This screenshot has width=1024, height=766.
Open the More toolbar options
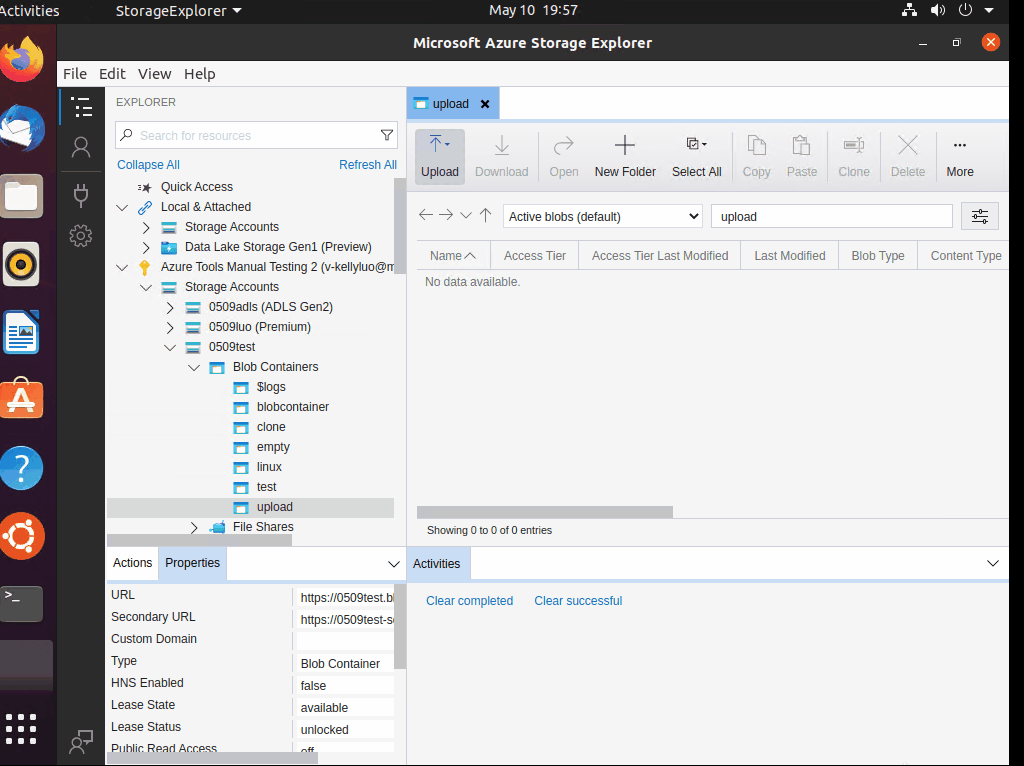point(959,156)
